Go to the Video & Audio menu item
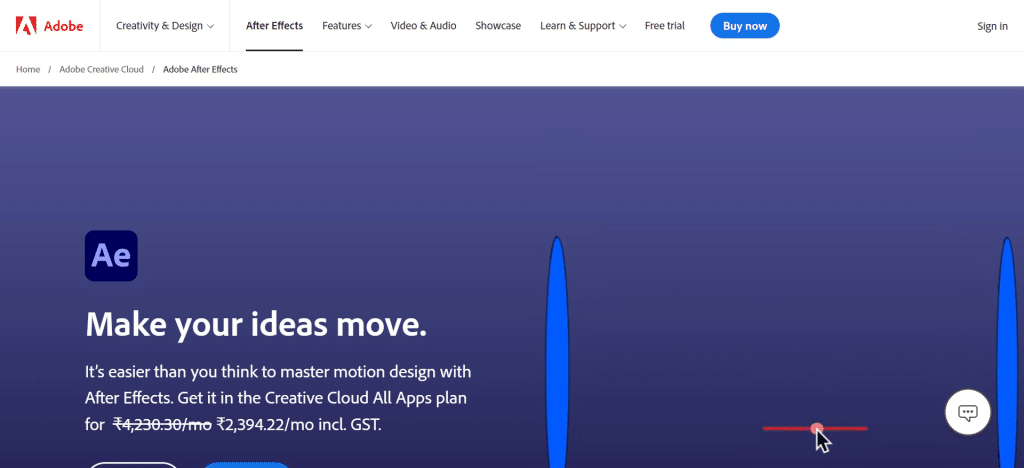This screenshot has height=468, width=1024. (x=423, y=26)
